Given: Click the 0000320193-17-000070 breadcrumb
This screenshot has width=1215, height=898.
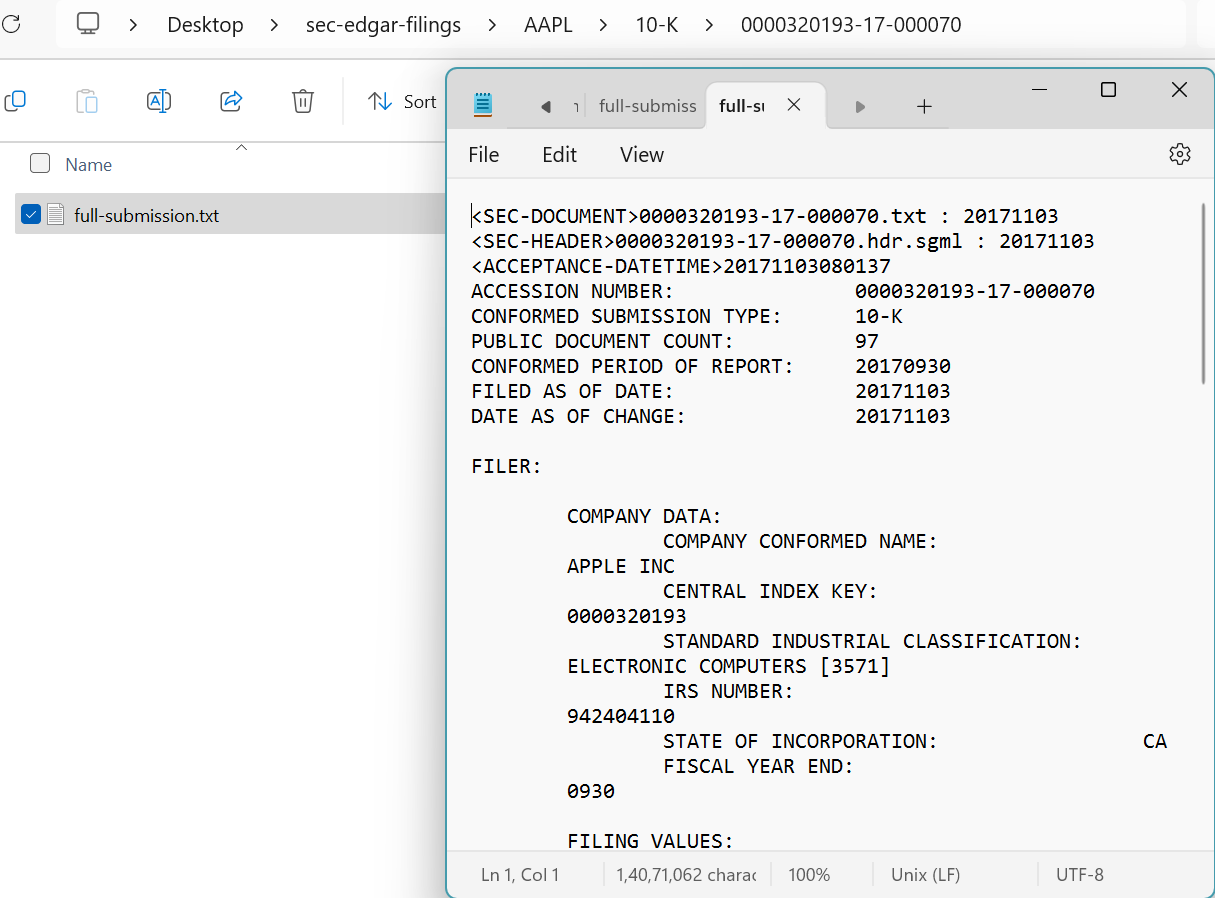Looking at the screenshot, I should point(851,25).
